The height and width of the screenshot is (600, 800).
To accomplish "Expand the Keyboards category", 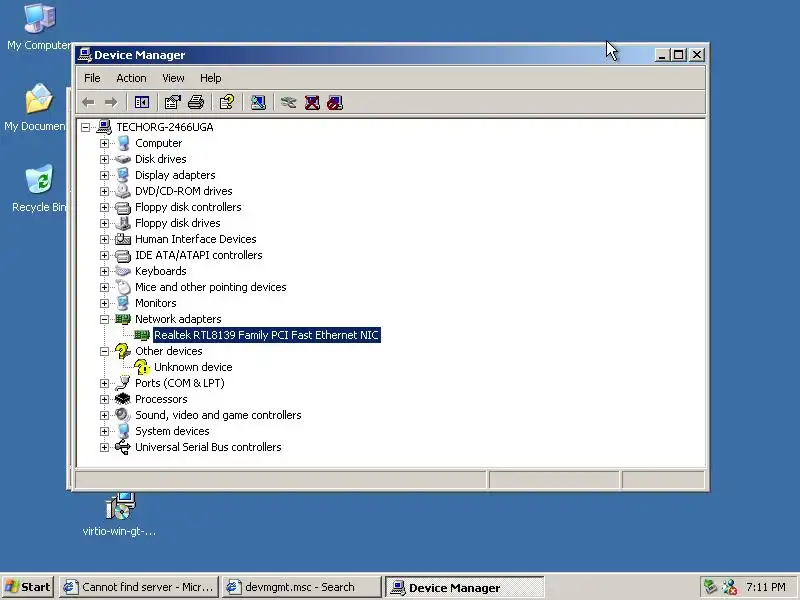I will 105,271.
